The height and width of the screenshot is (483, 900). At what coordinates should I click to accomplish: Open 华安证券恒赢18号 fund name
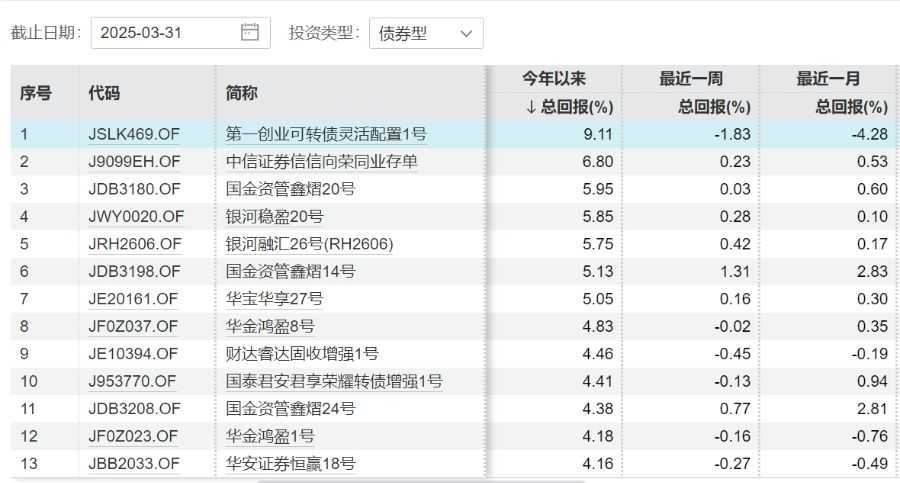[x=290, y=463]
